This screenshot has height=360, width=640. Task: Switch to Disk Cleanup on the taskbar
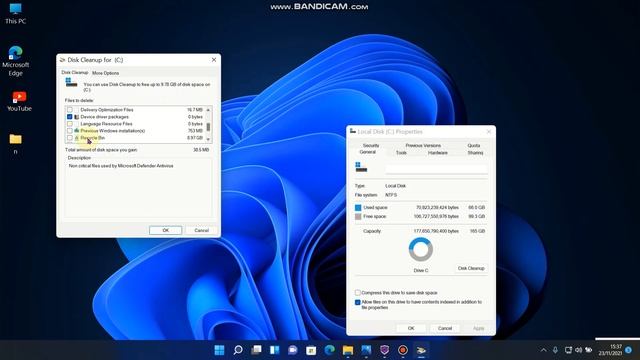(421, 350)
